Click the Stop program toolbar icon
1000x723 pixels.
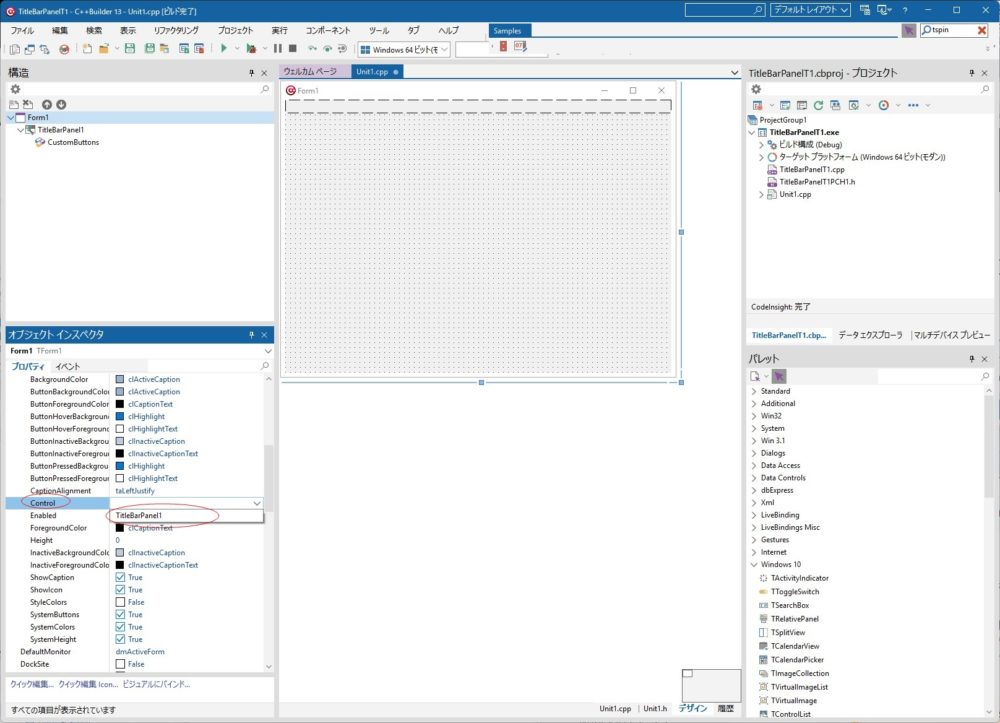(292, 49)
